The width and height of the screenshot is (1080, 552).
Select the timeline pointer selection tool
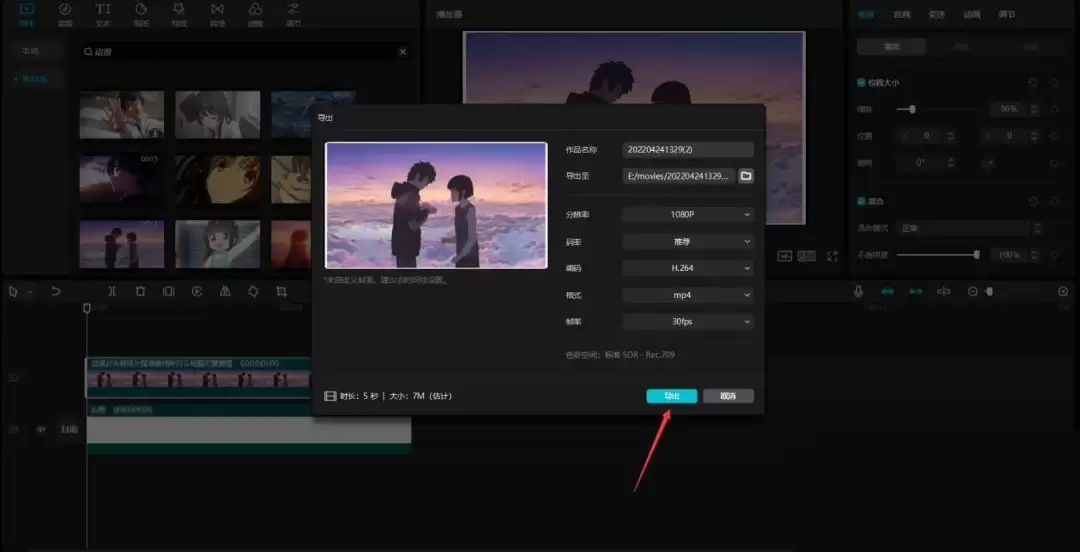point(13,292)
